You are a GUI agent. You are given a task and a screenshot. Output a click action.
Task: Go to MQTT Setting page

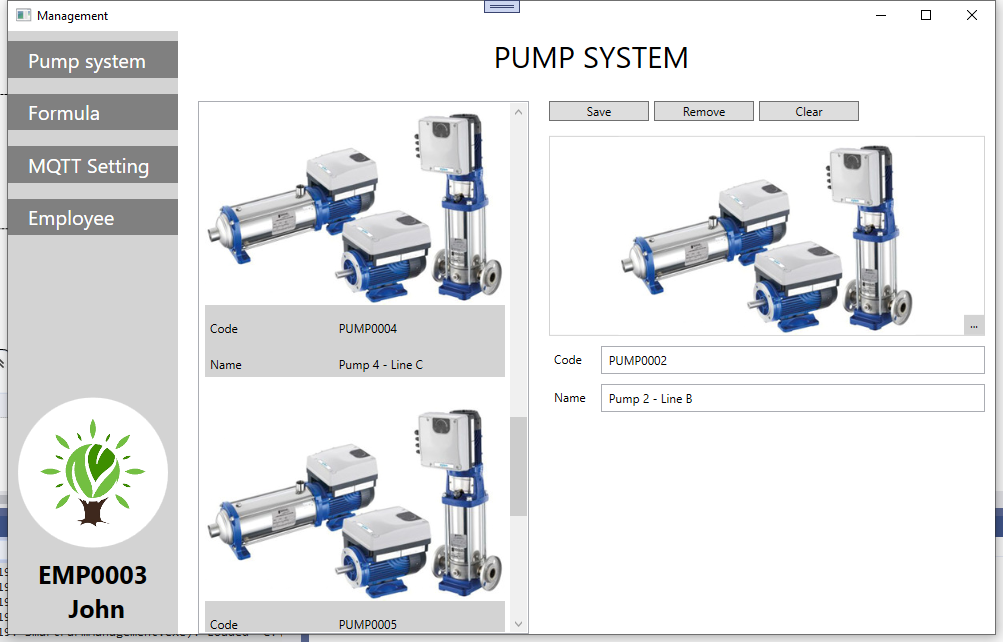click(93, 165)
